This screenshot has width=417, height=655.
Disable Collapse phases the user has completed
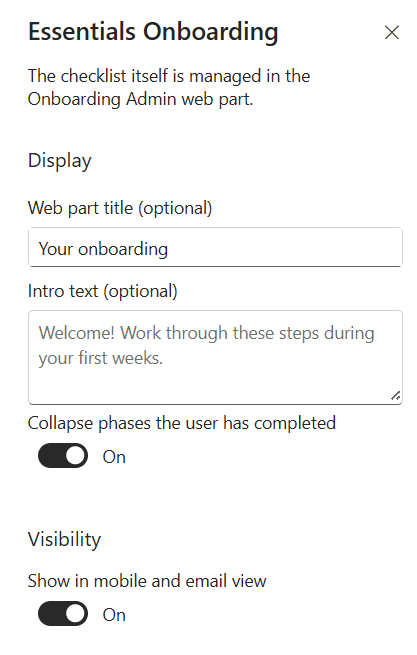click(x=63, y=456)
